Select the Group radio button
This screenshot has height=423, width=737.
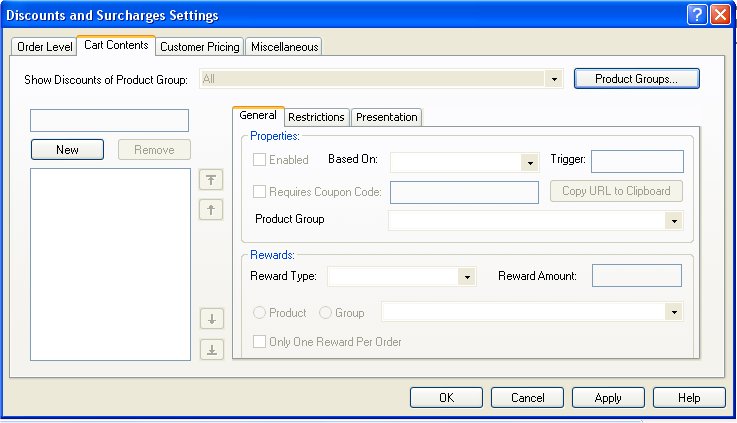[x=325, y=313]
